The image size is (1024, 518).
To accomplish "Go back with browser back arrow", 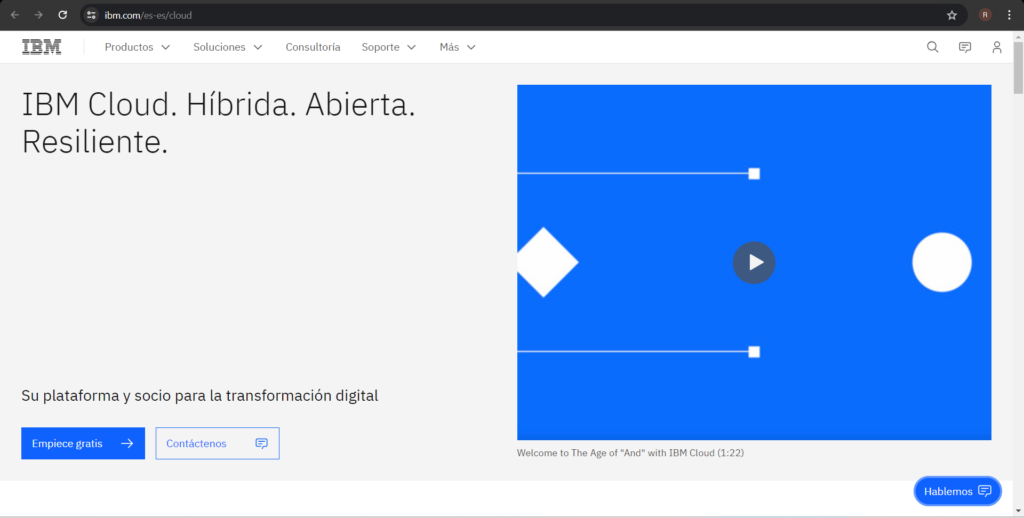I will (x=15, y=15).
